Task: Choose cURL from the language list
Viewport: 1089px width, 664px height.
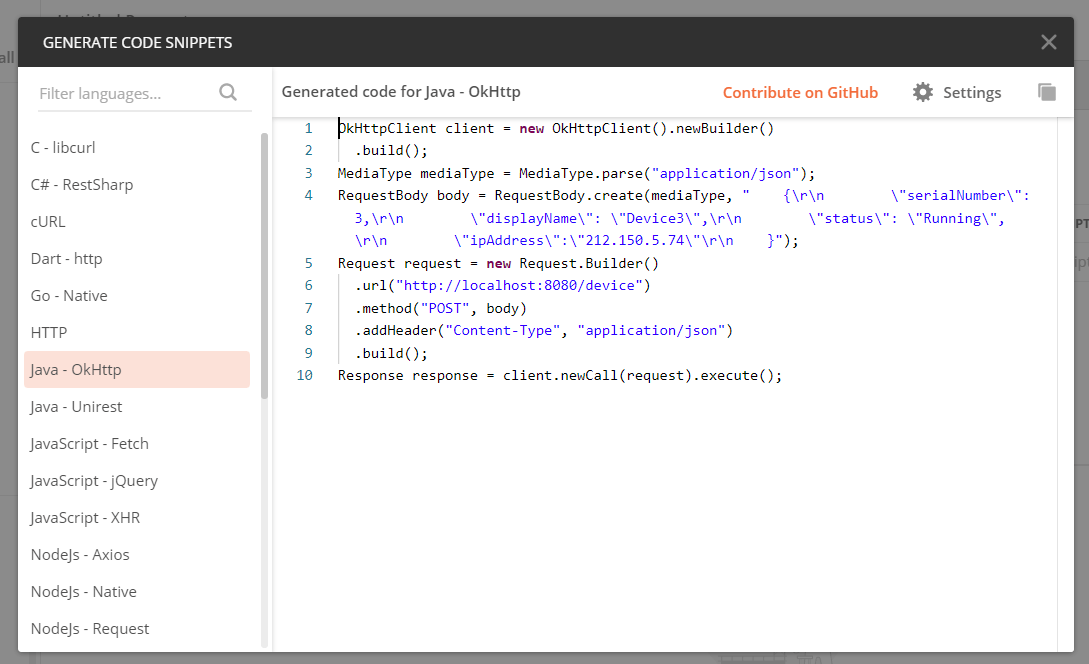Action: coord(137,222)
